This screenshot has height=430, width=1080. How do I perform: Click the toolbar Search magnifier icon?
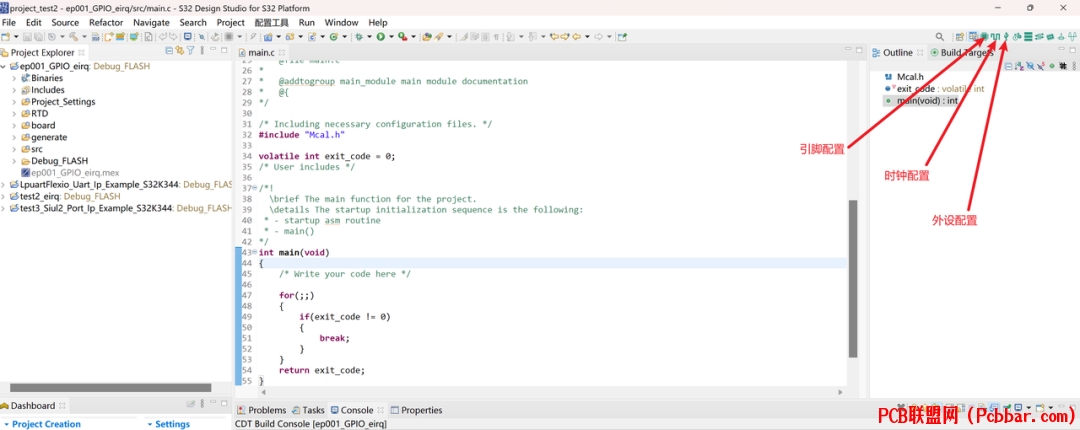pyautogui.click(x=939, y=37)
